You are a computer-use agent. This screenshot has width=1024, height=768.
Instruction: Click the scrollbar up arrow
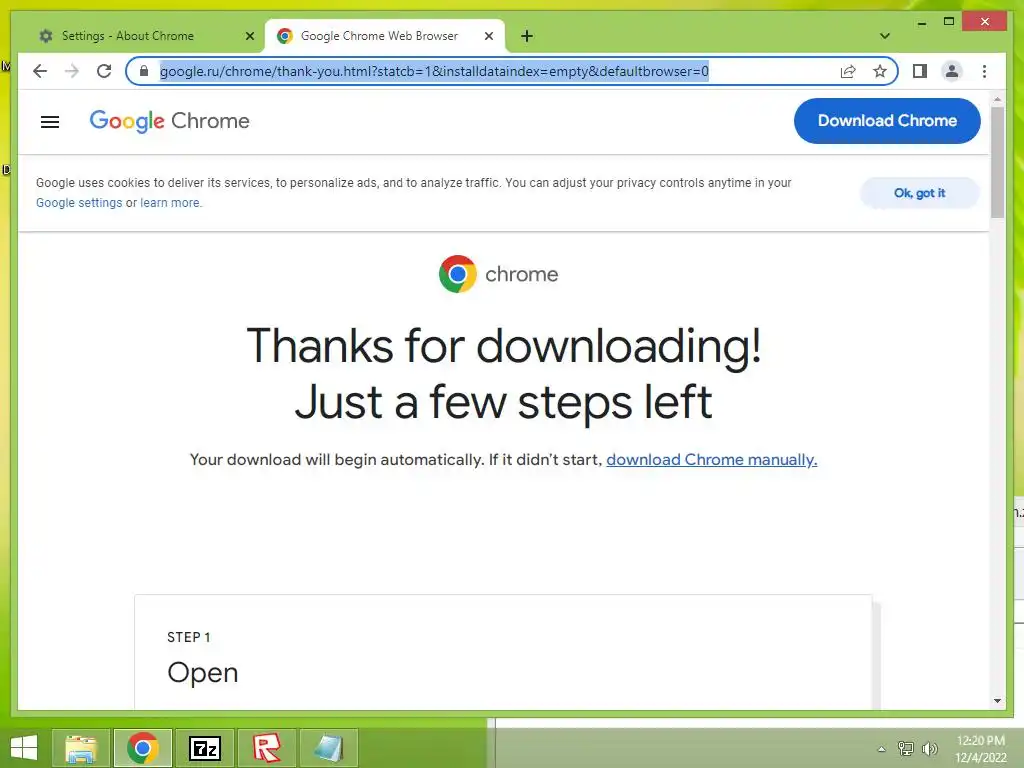(997, 99)
